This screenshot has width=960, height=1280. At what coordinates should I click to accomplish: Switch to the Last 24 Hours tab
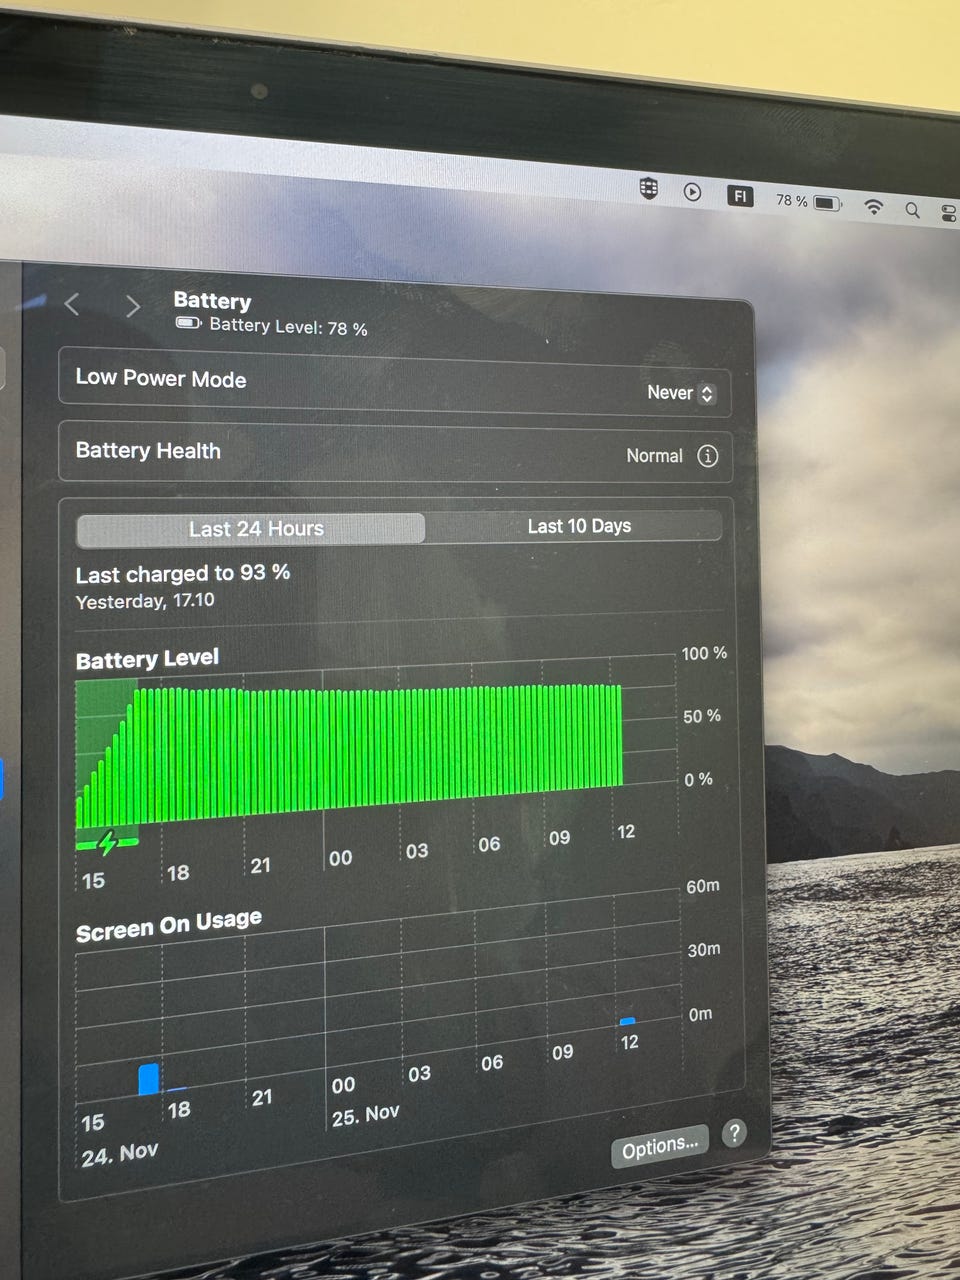pyautogui.click(x=251, y=529)
